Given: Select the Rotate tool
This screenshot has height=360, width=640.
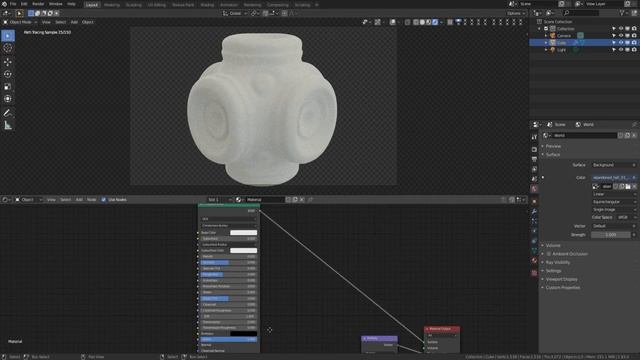Looking at the screenshot, I should (8, 74).
